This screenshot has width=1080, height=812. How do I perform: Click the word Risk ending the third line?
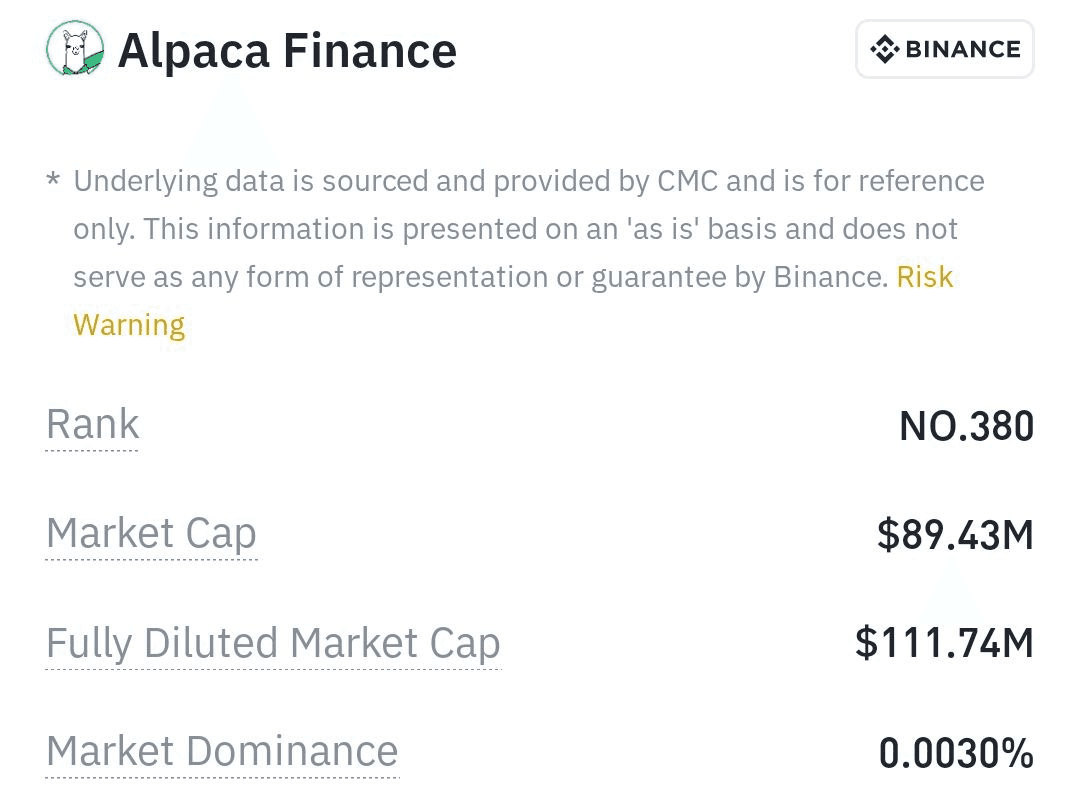(x=924, y=277)
